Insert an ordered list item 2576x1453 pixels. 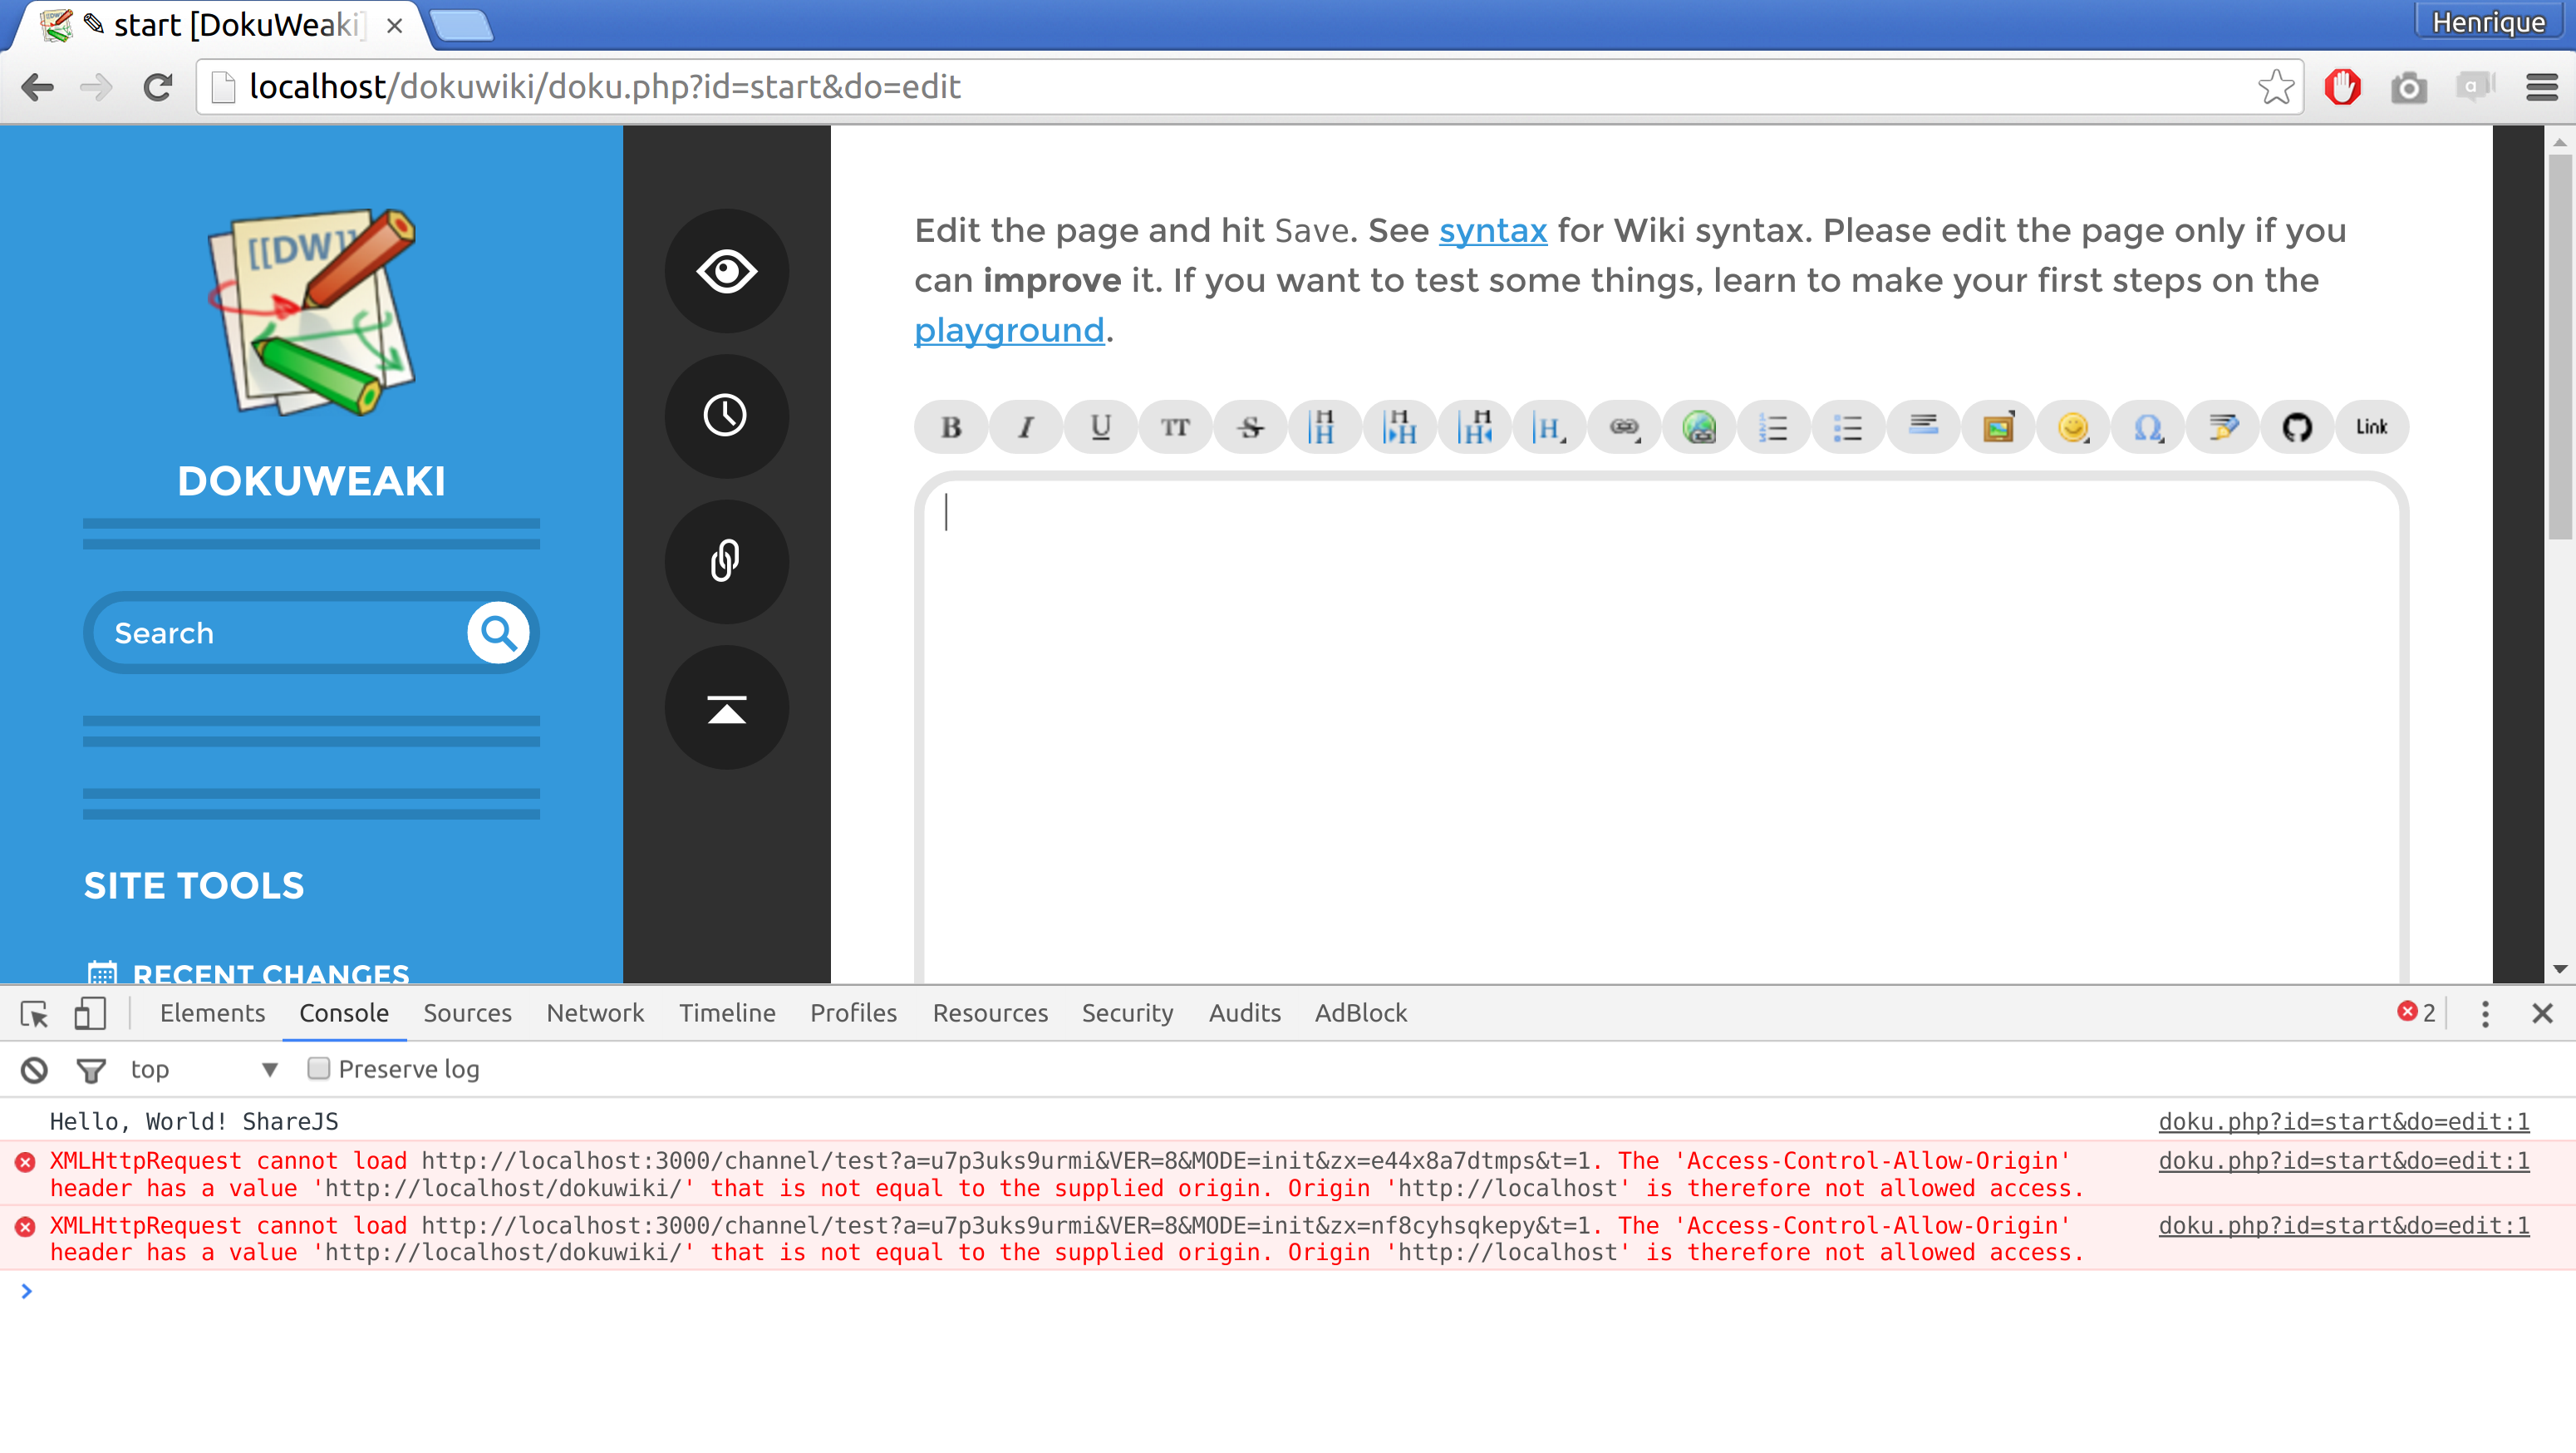click(x=1773, y=428)
